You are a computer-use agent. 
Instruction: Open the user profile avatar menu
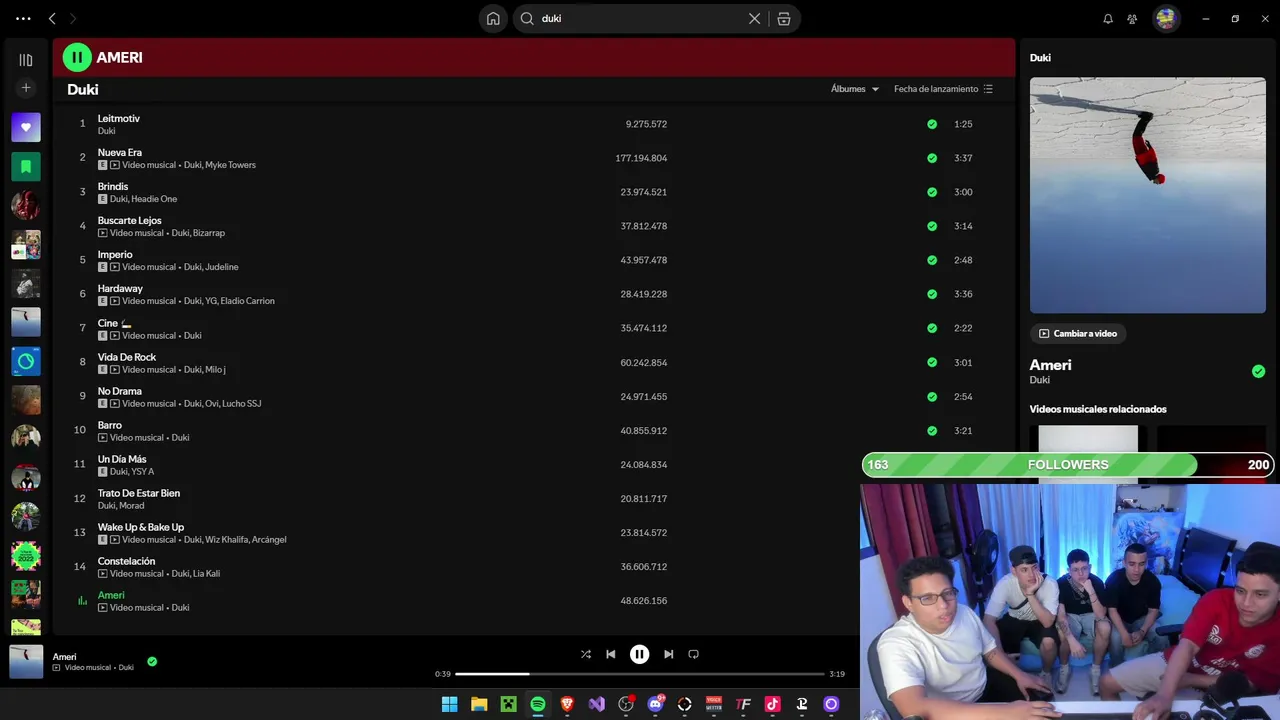click(x=1166, y=18)
